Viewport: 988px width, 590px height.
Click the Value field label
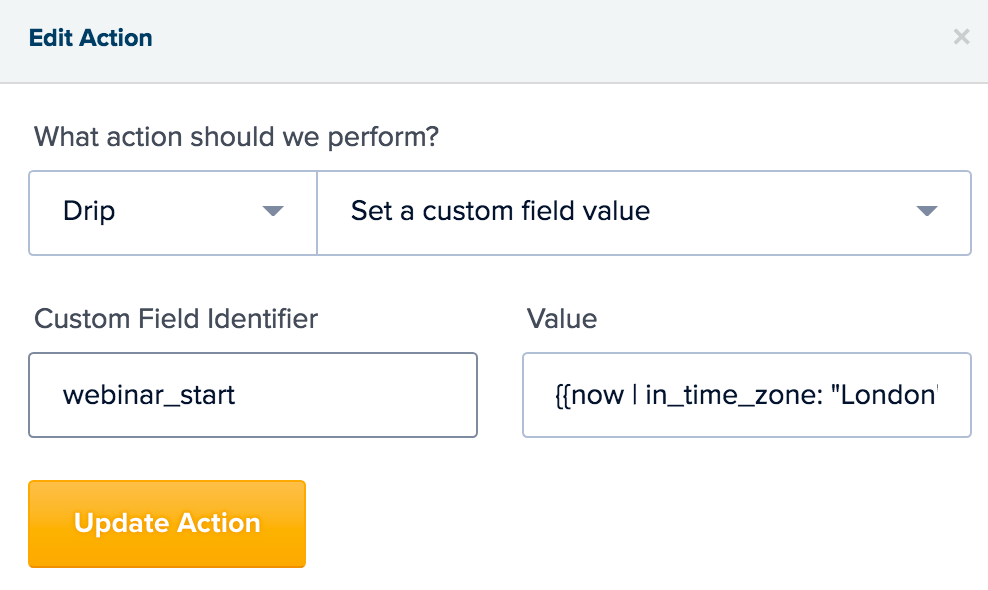(x=562, y=318)
